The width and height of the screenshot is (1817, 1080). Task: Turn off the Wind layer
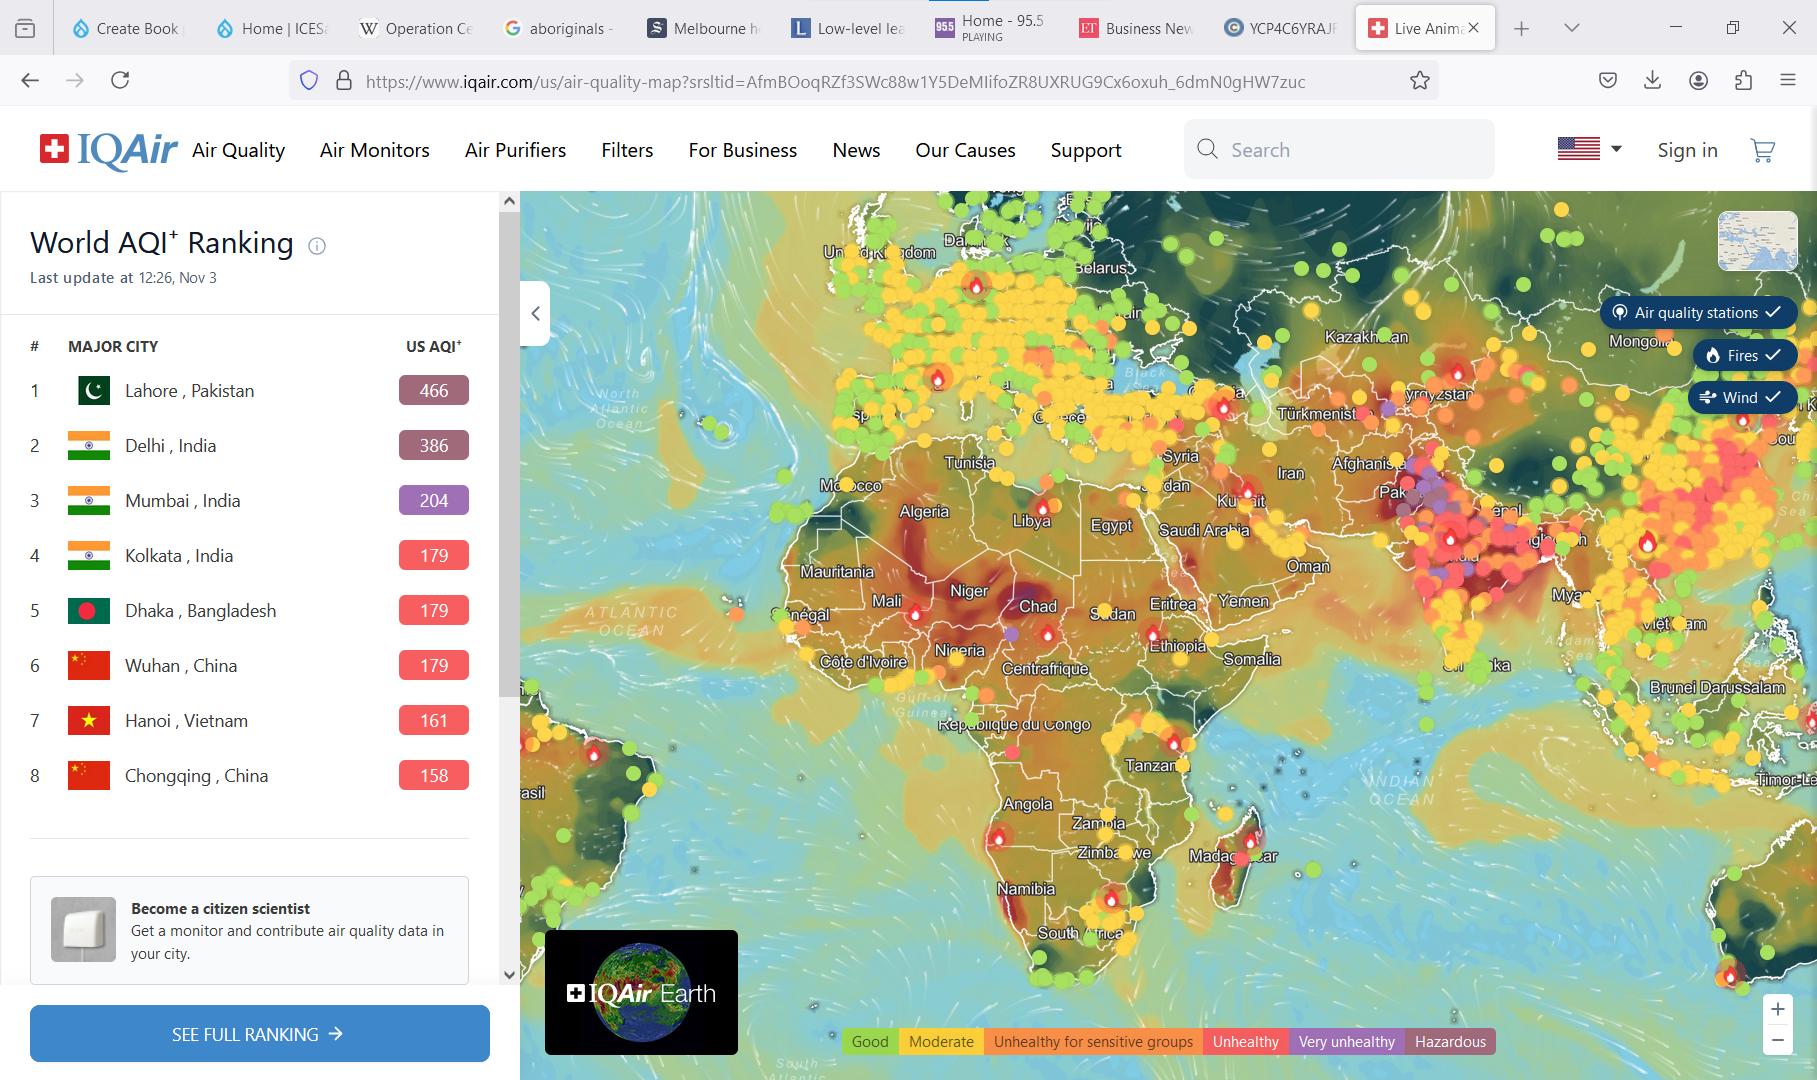coord(1741,397)
